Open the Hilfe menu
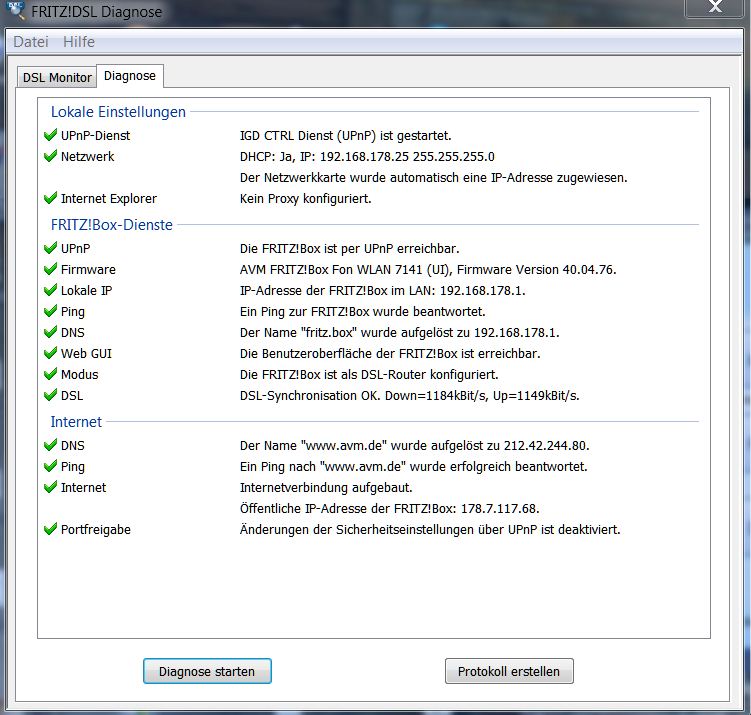This screenshot has height=715, width=751. tap(79, 42)
